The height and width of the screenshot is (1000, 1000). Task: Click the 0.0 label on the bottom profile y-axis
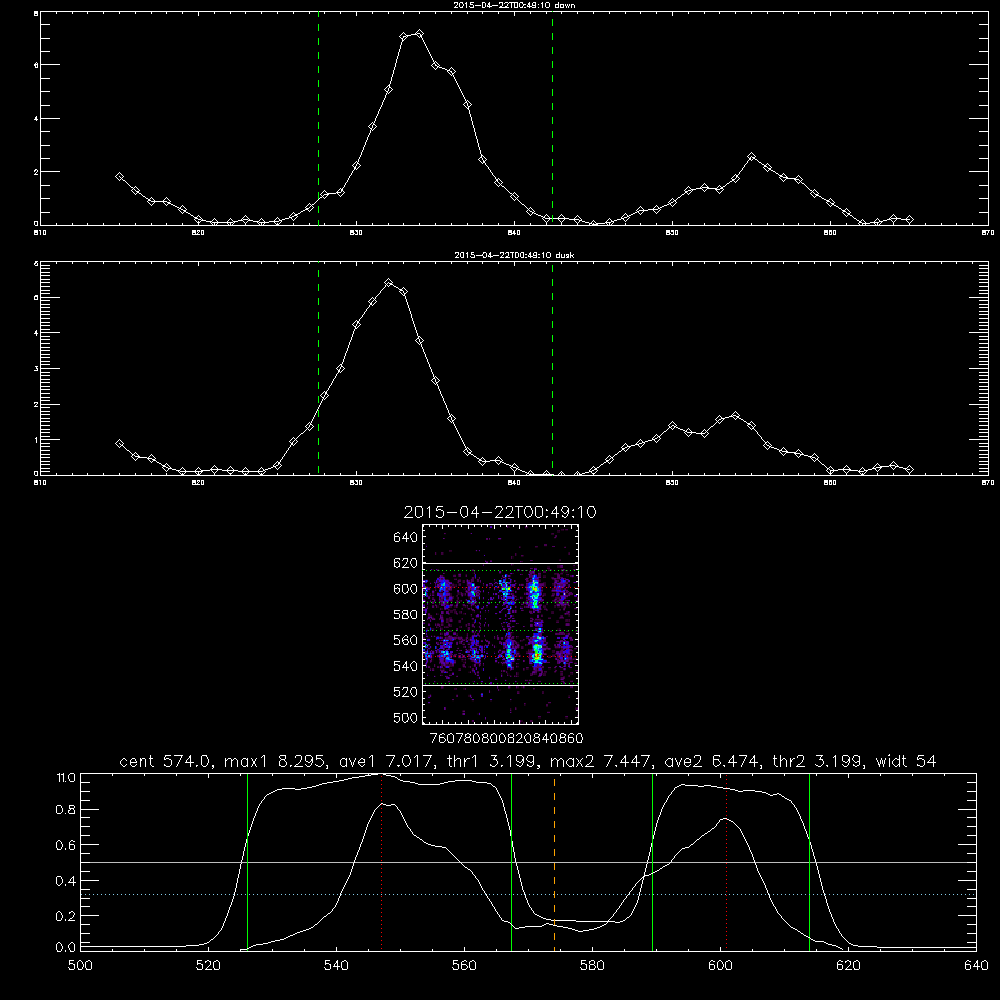66,948
